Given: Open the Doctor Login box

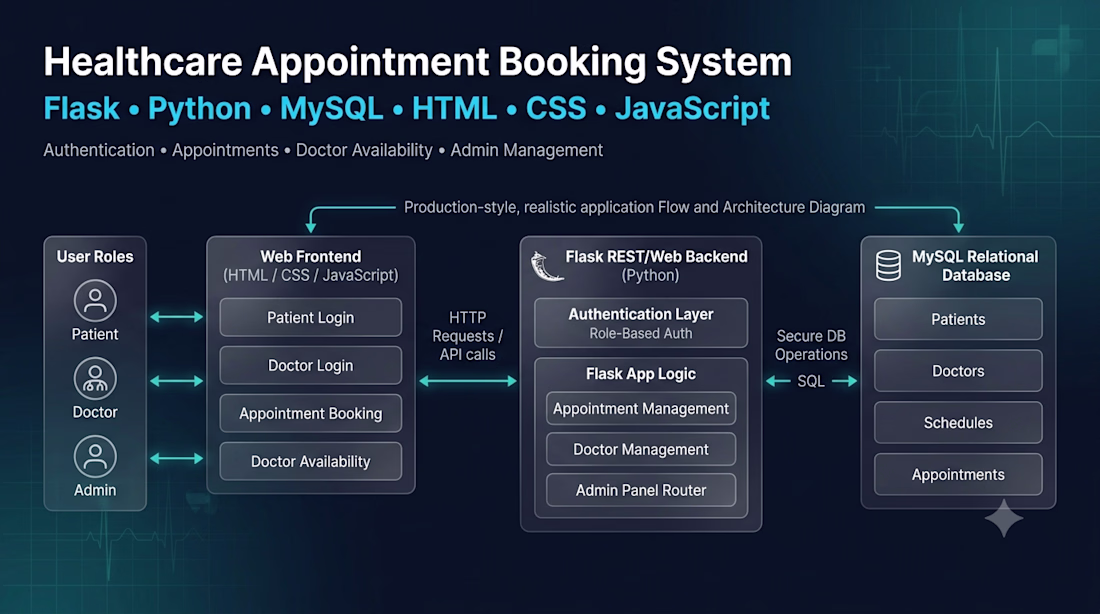Looking at the screenshot, I should pos(311,366).
